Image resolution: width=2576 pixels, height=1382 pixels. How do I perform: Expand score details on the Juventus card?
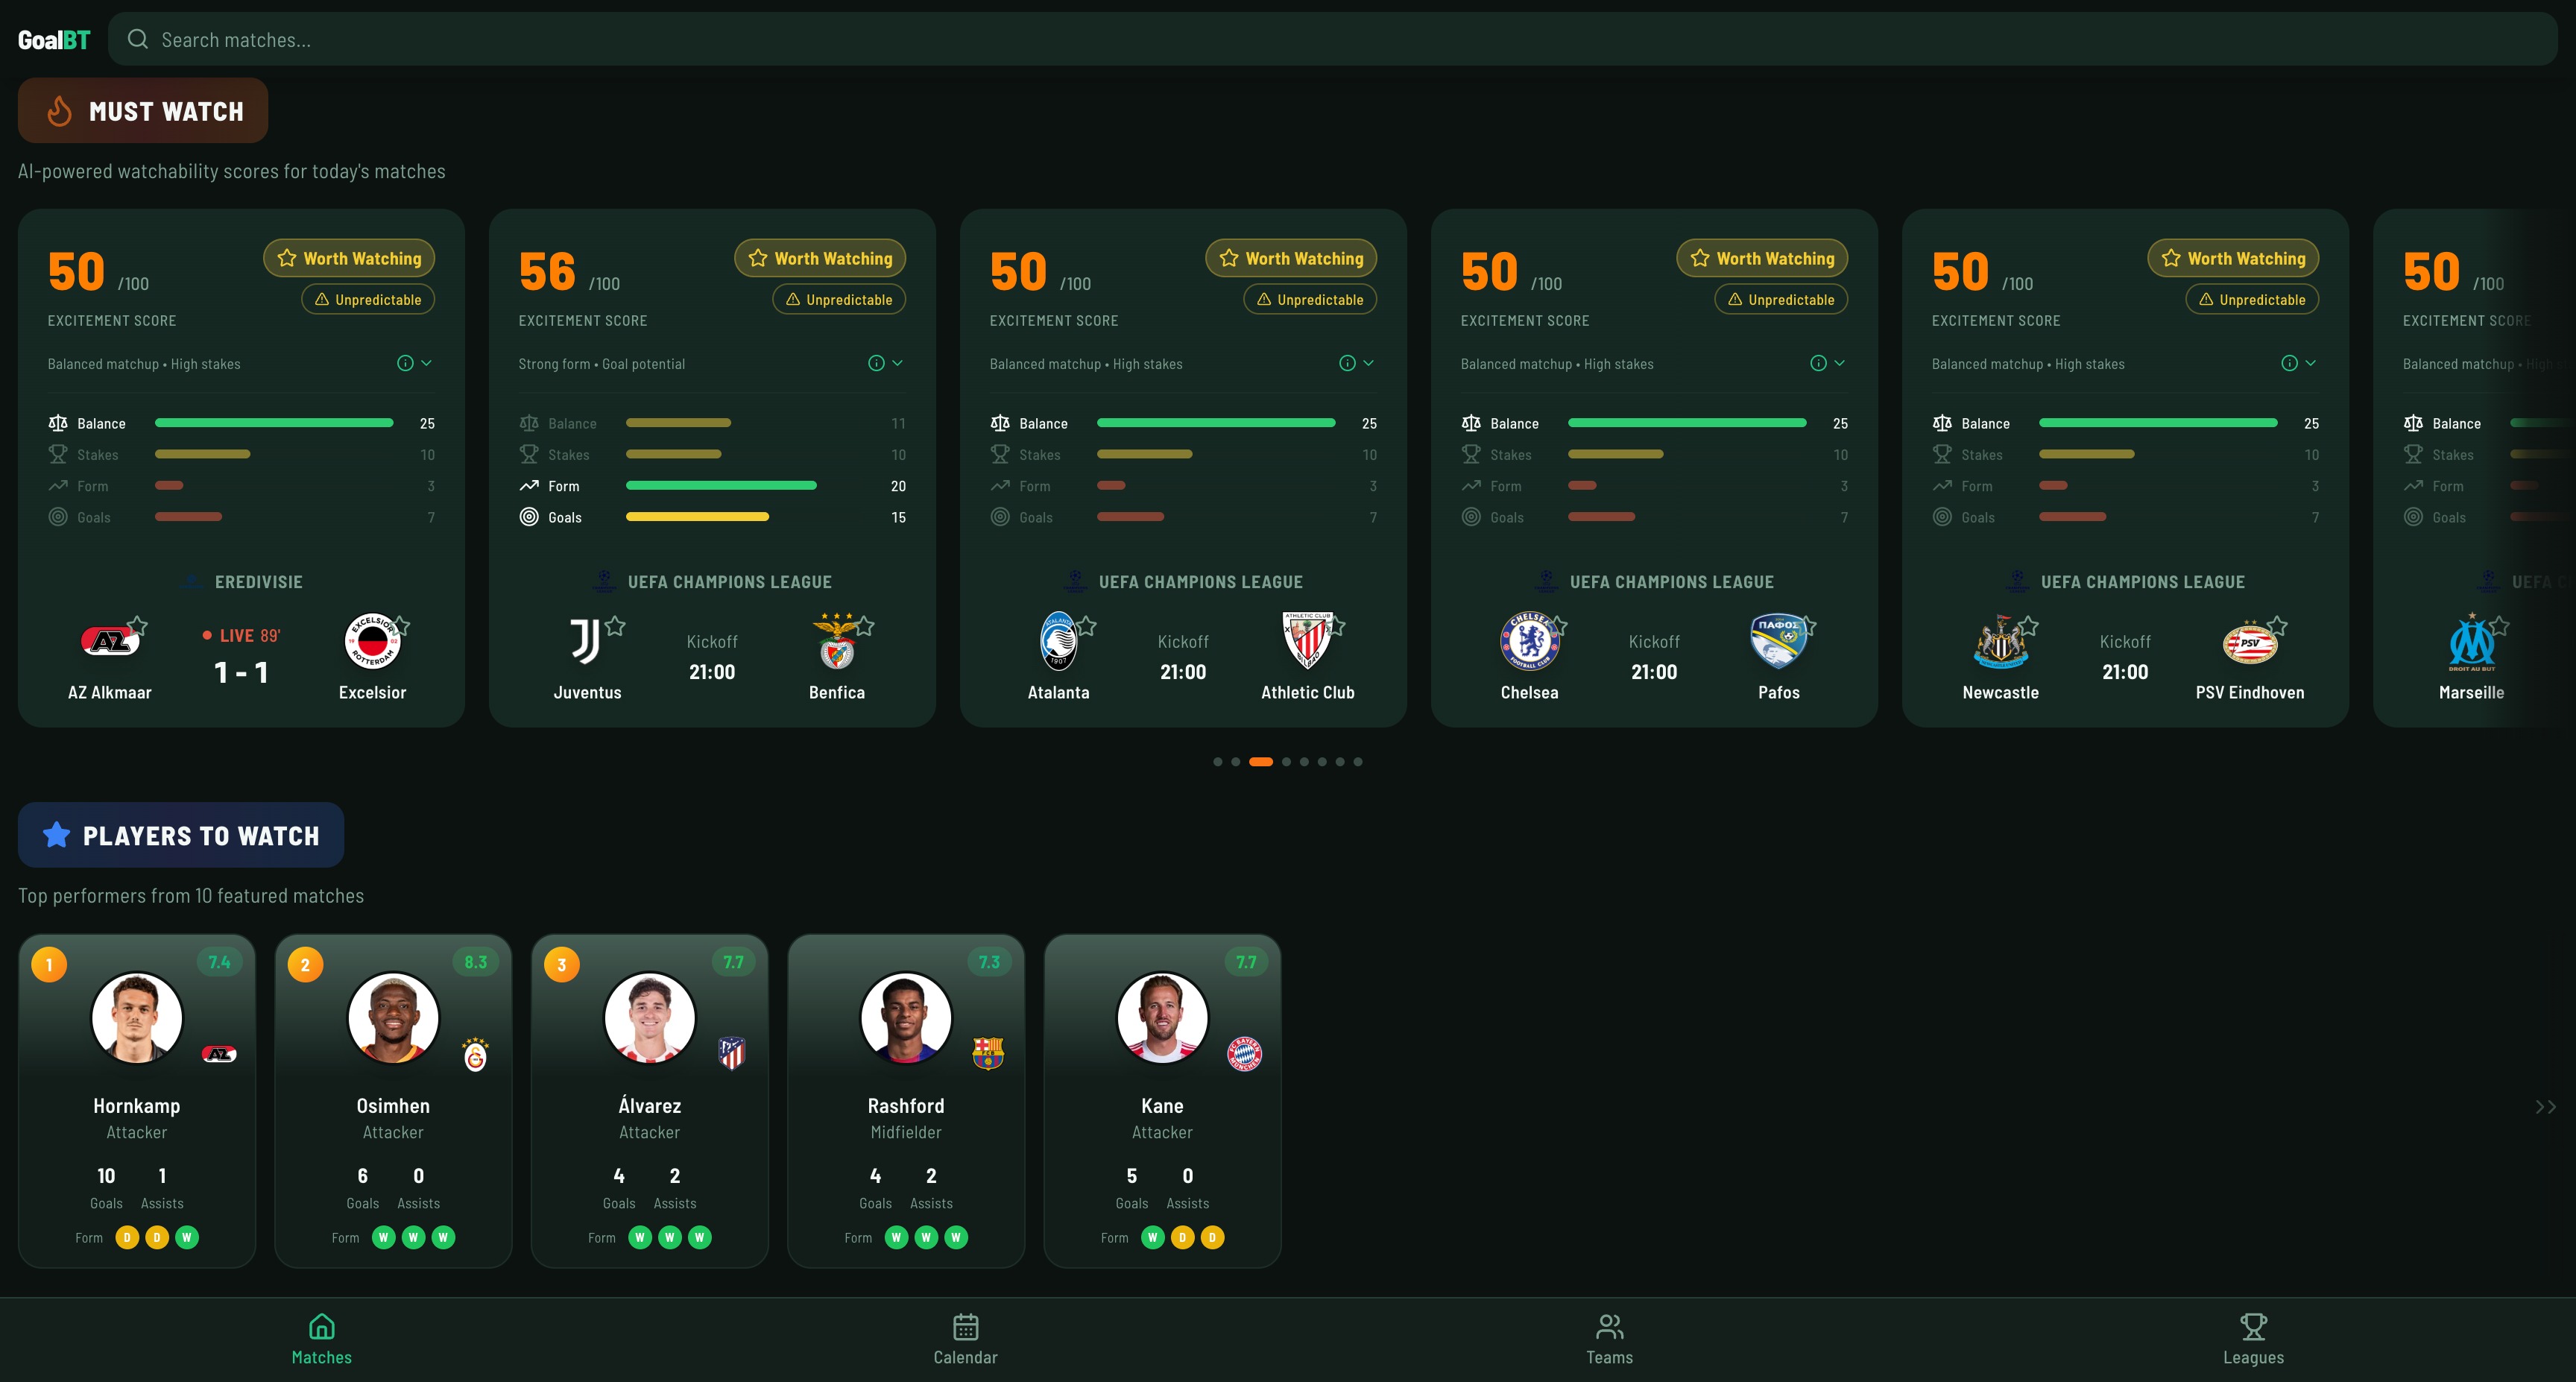[x=898, y=363]
